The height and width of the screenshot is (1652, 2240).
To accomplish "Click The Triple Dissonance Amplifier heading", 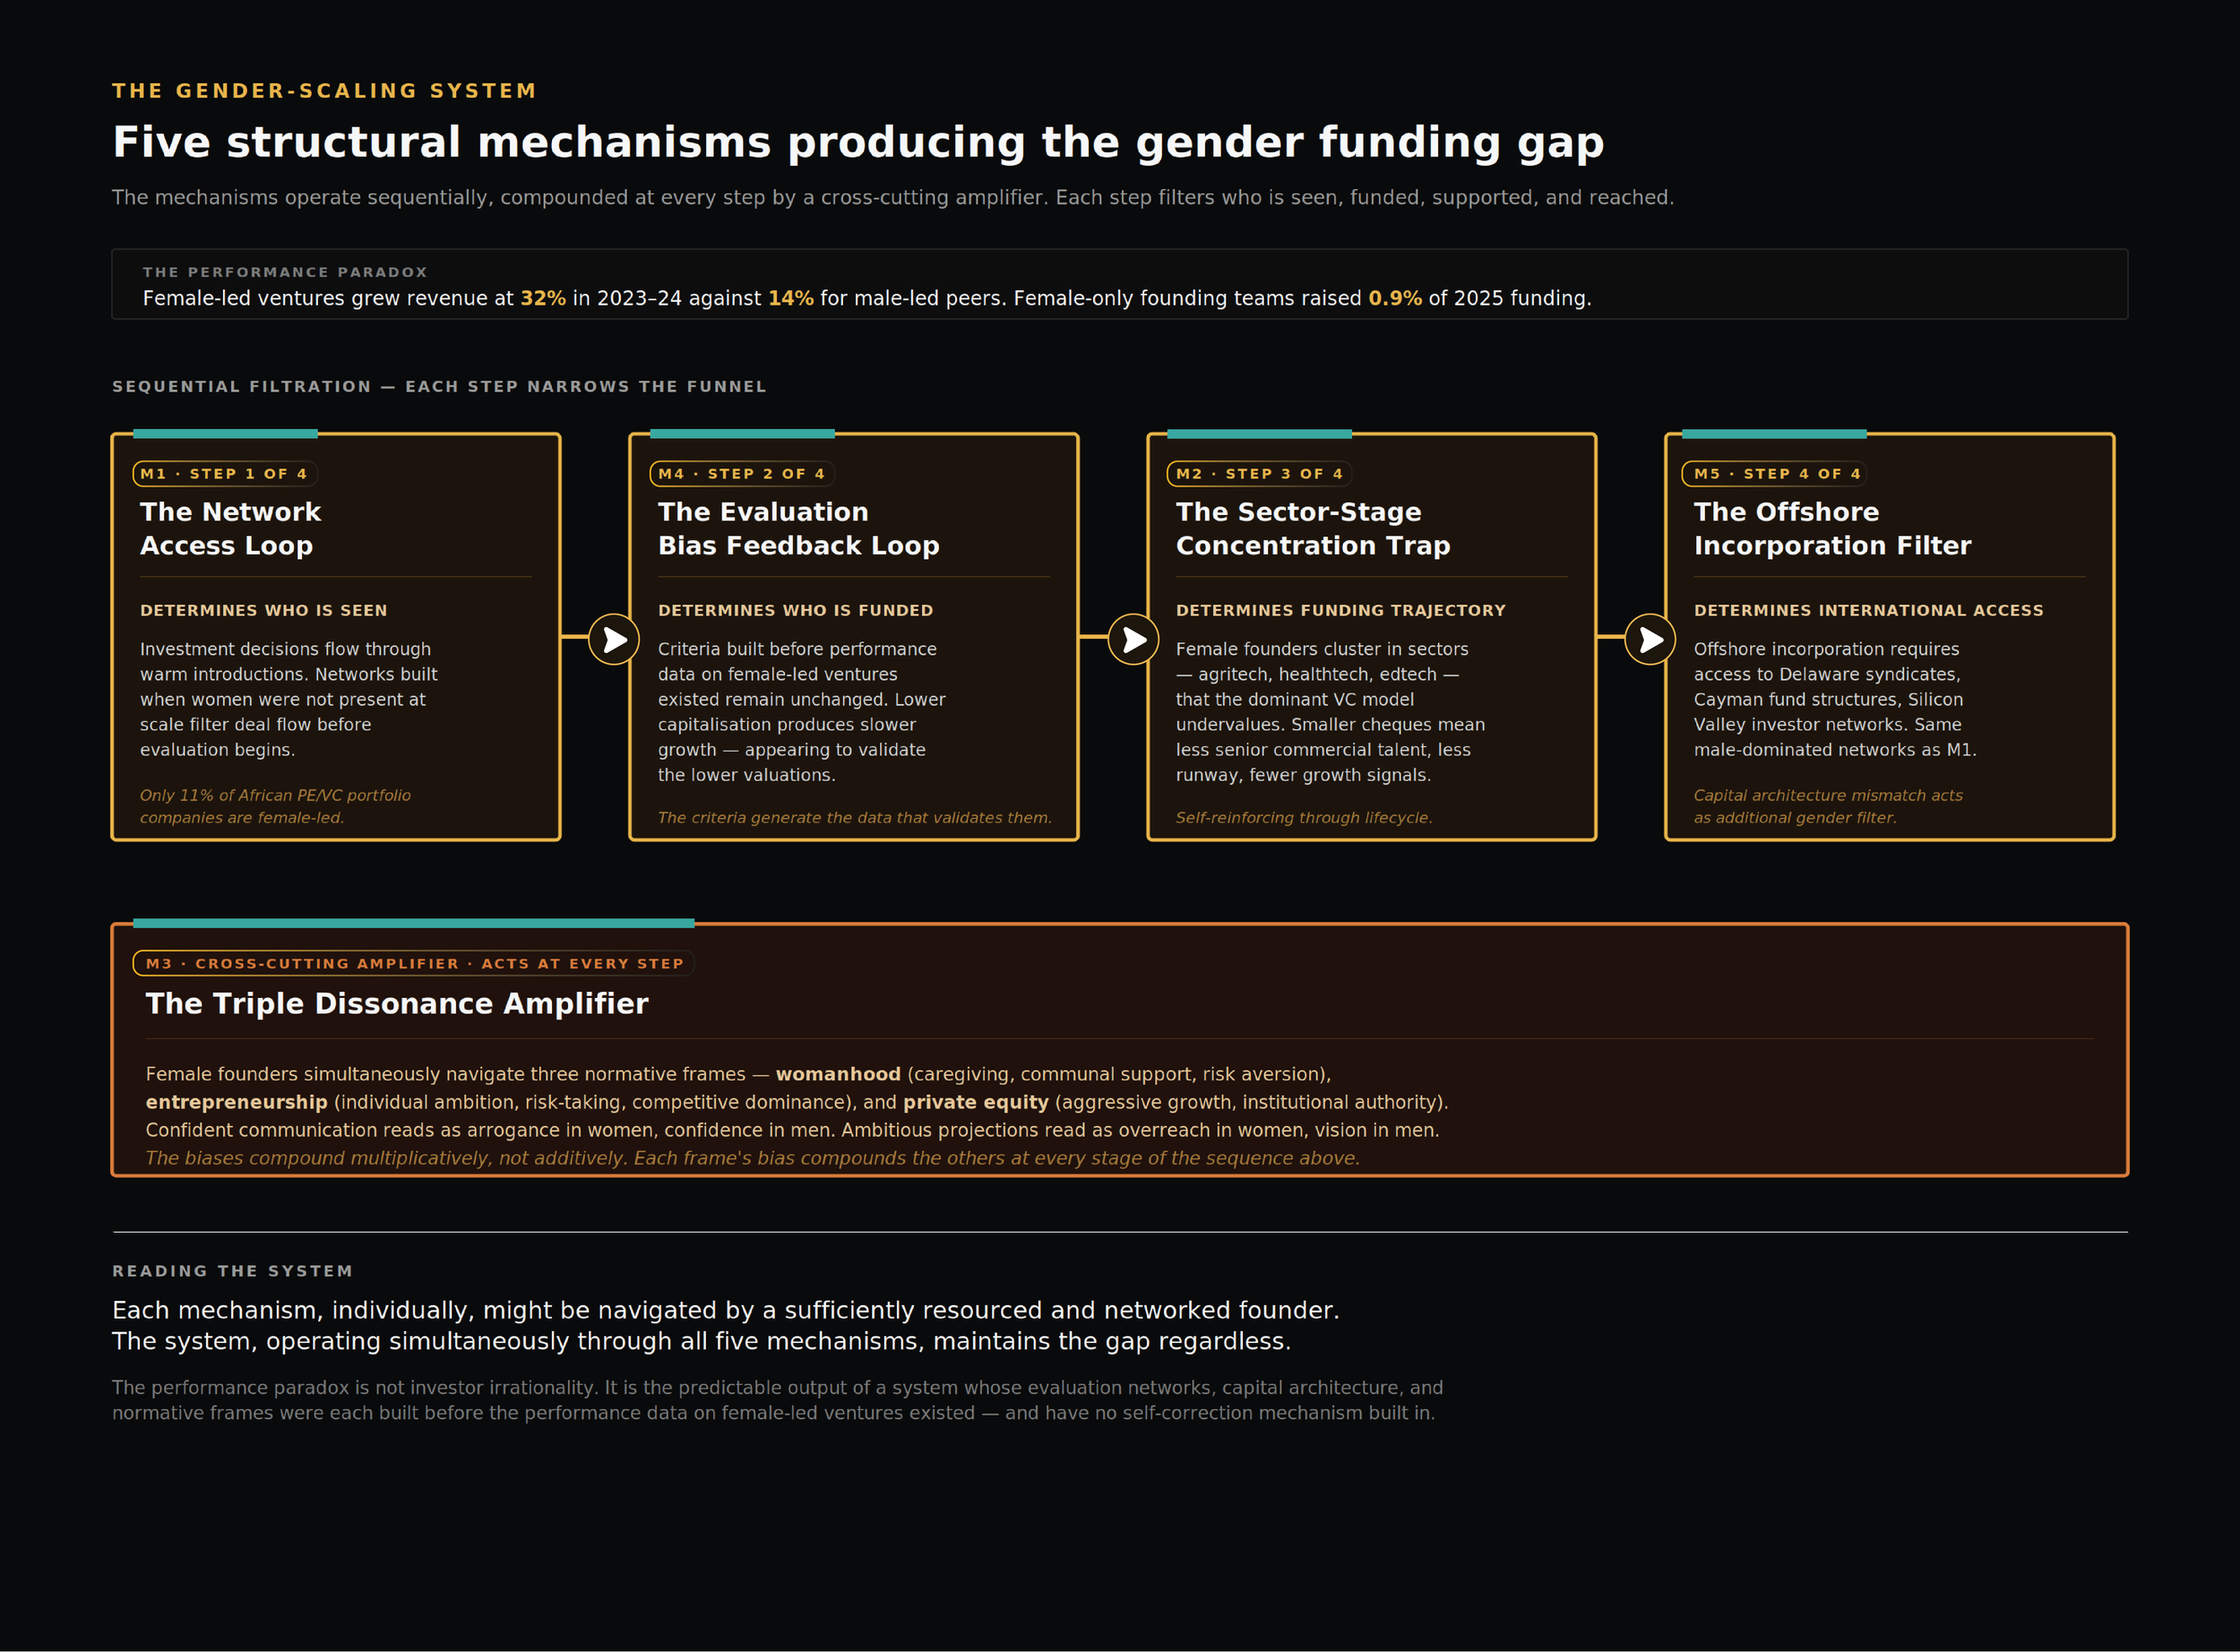I will click(397, 1003).
